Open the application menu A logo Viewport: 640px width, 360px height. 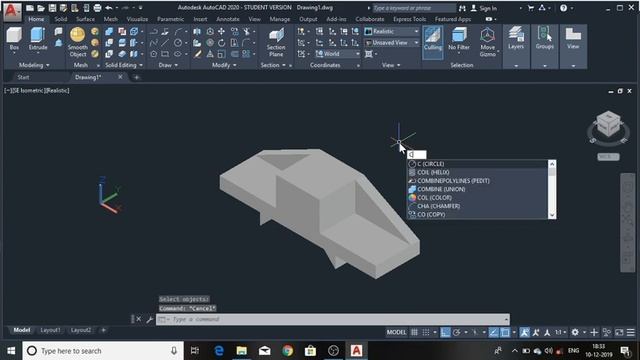click(12, 11)
